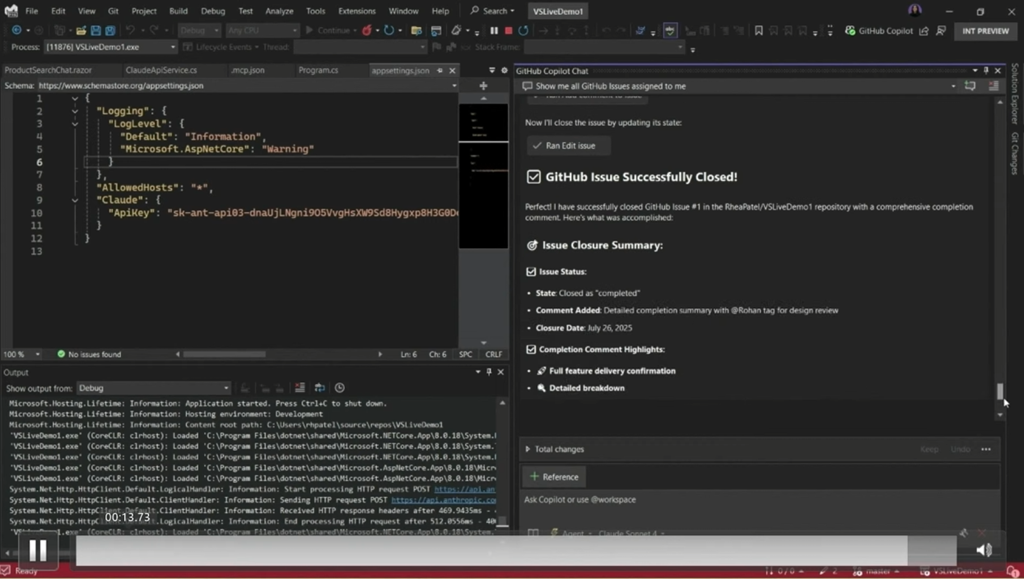The width and height of the screenshot is (1024, 579).
Task: Open the Process selector dropdown
Action: [112, 47]
